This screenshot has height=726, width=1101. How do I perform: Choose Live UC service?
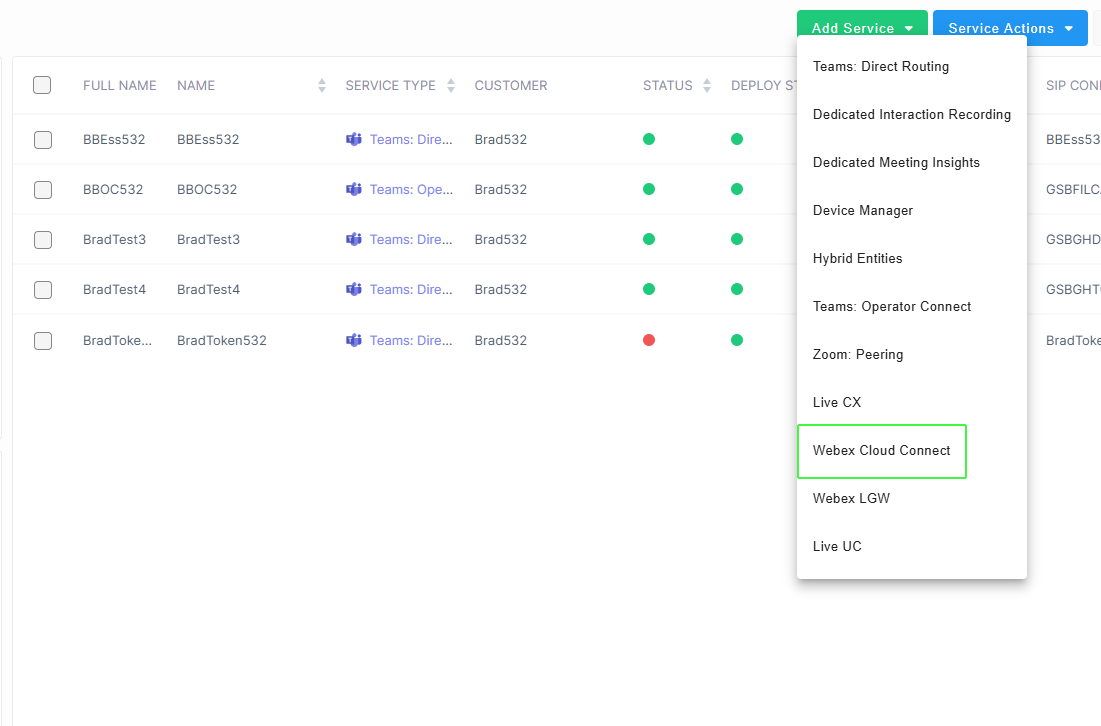[911, 546]
